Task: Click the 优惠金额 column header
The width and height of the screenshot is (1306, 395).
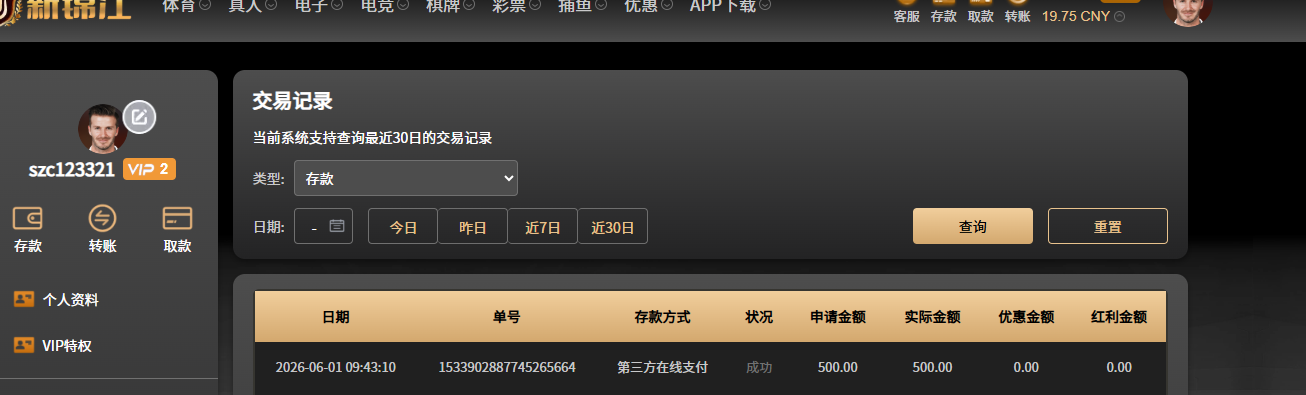Action: coord(1026,317)
